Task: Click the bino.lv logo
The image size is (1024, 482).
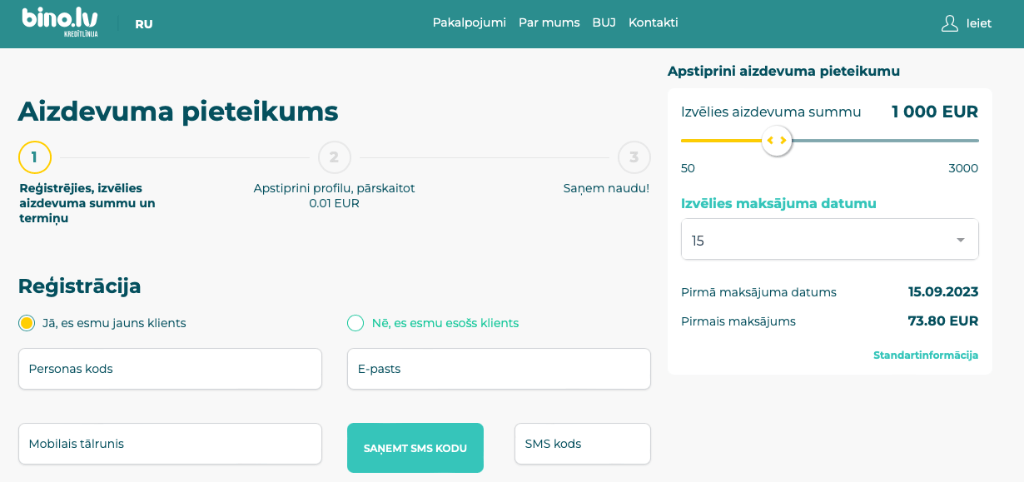Action: tap(60, 22)
